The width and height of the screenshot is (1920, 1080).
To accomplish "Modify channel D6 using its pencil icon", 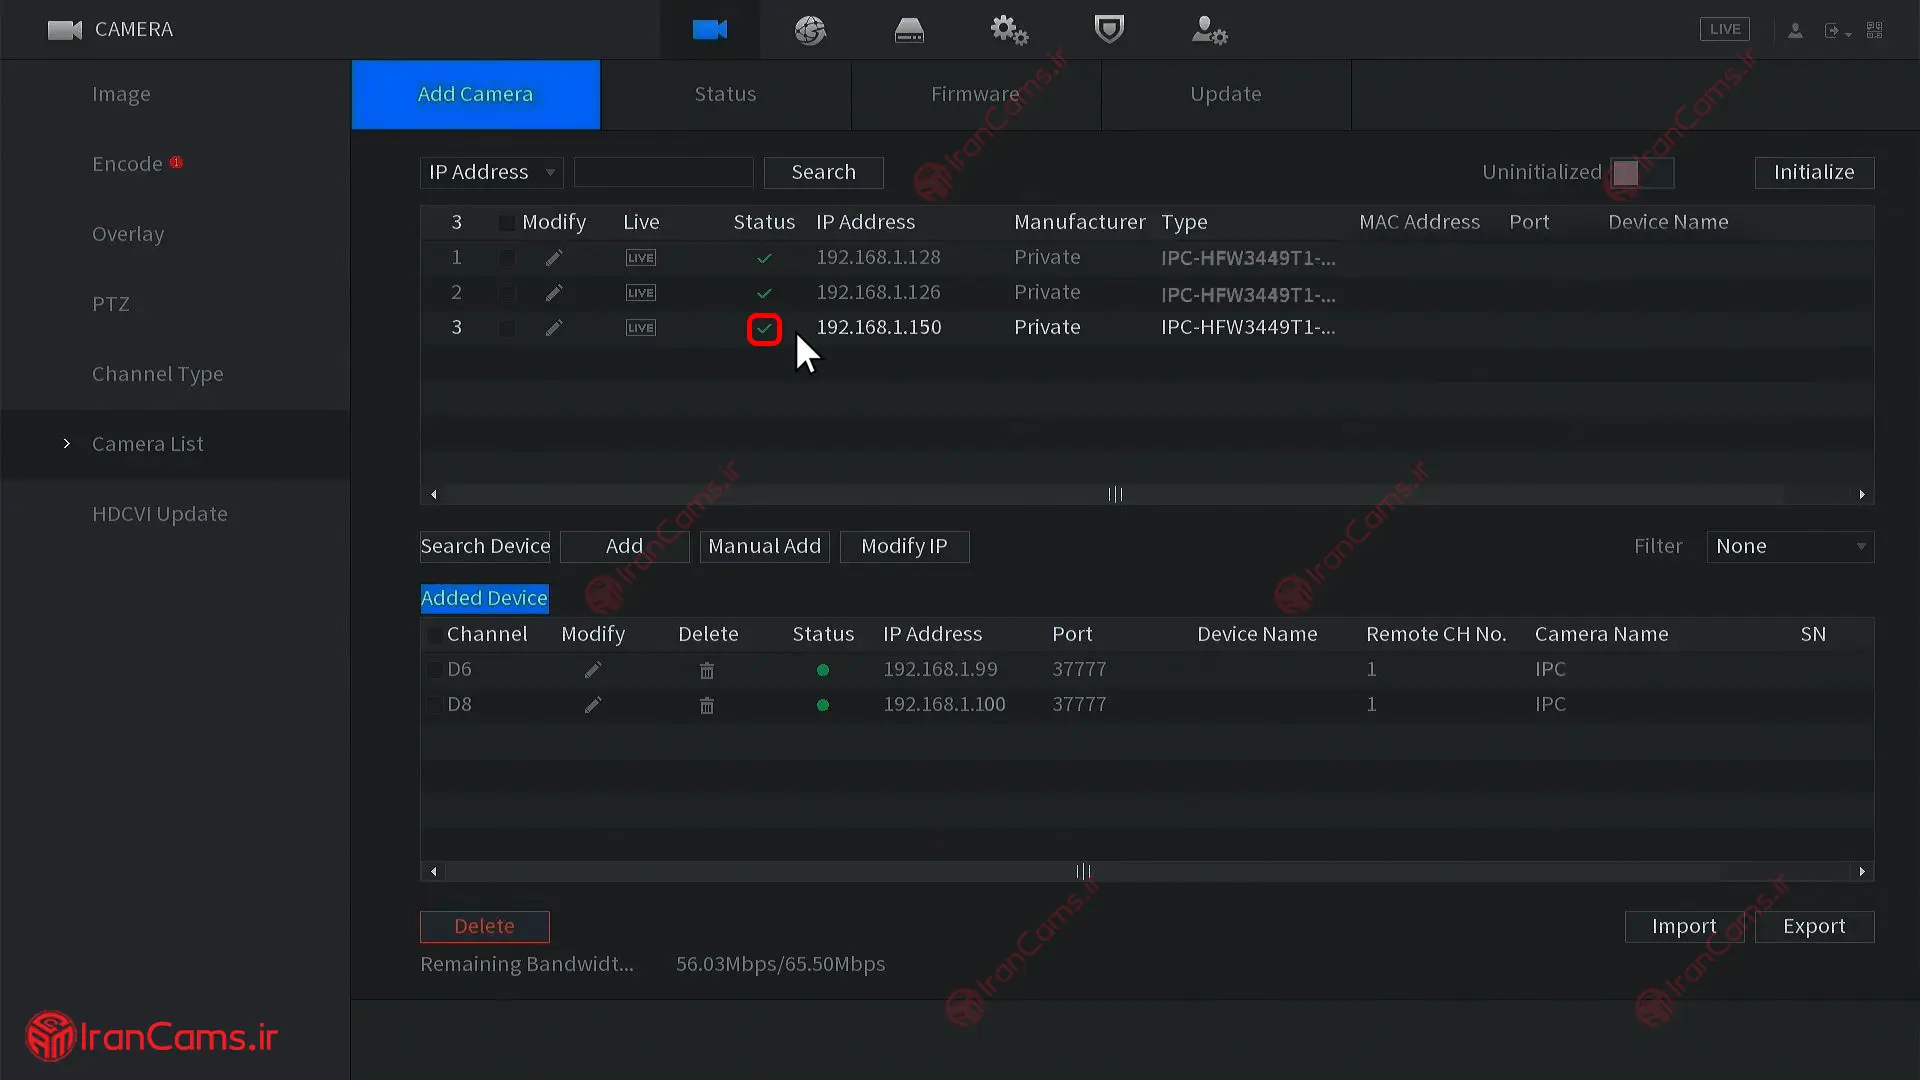I will [x=593, y=670].
